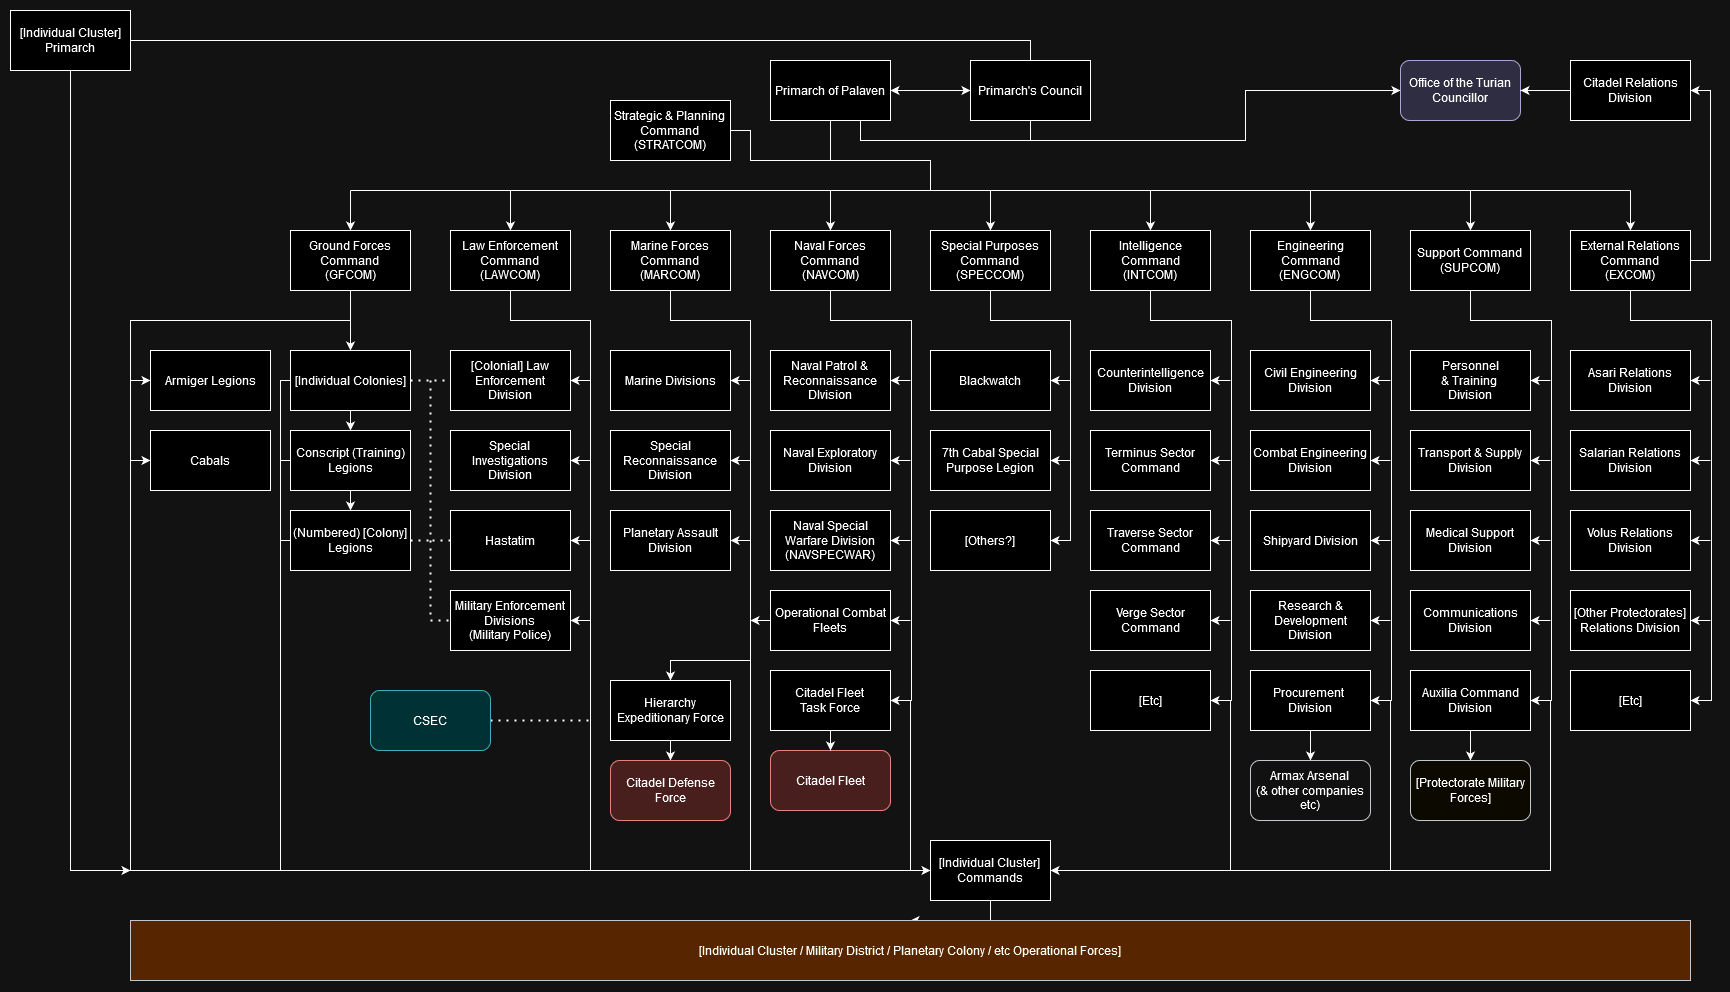Select the Hastatim box
The width and height of the screenshot is (1730, 992).
tap(510, 541)
